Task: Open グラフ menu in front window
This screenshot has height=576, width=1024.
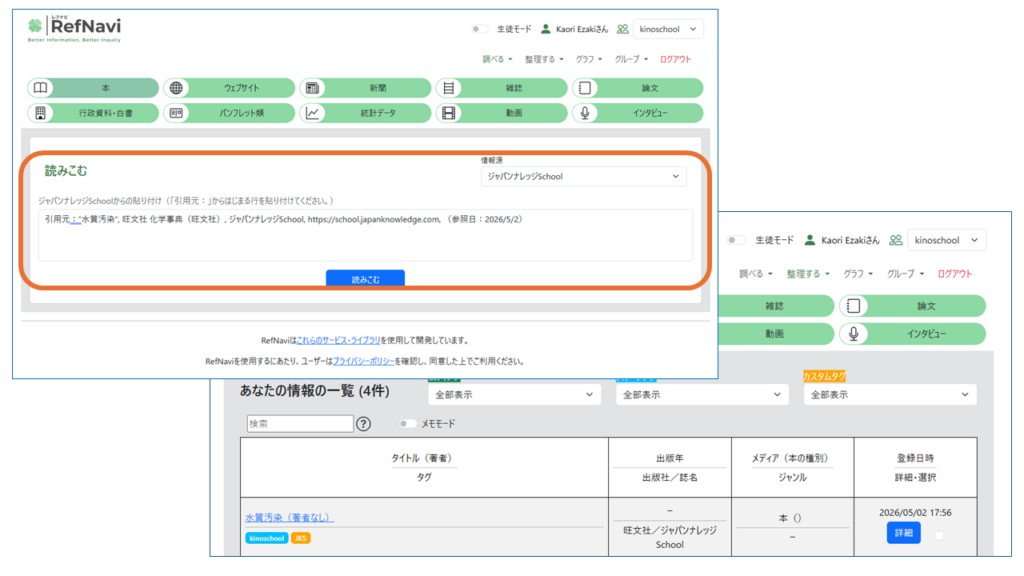Action: pos(588,59)
